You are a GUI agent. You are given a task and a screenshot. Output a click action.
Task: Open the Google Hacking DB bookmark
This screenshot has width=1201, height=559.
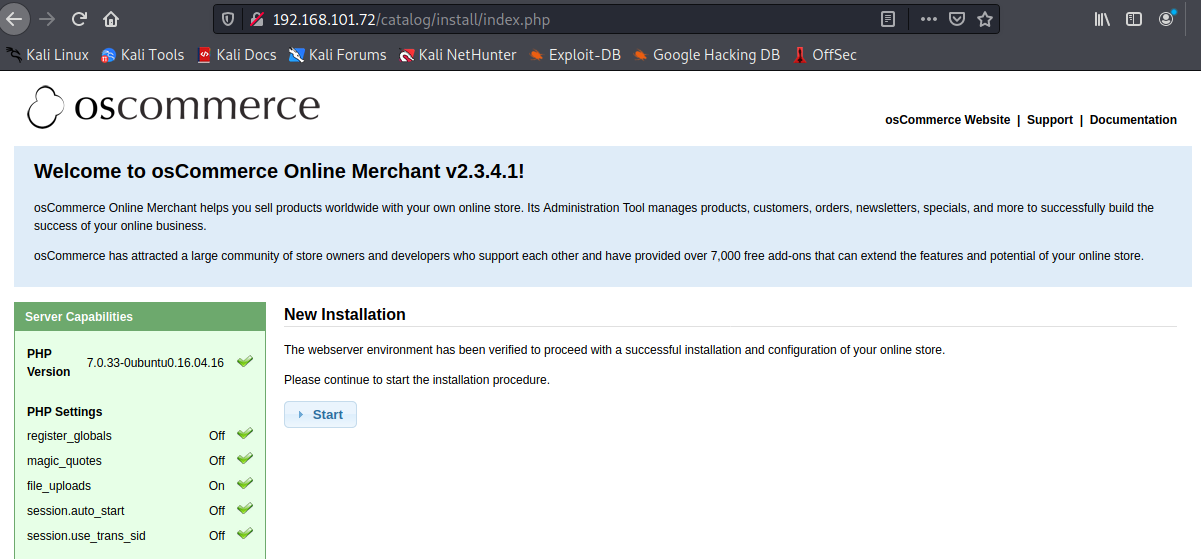706,55
